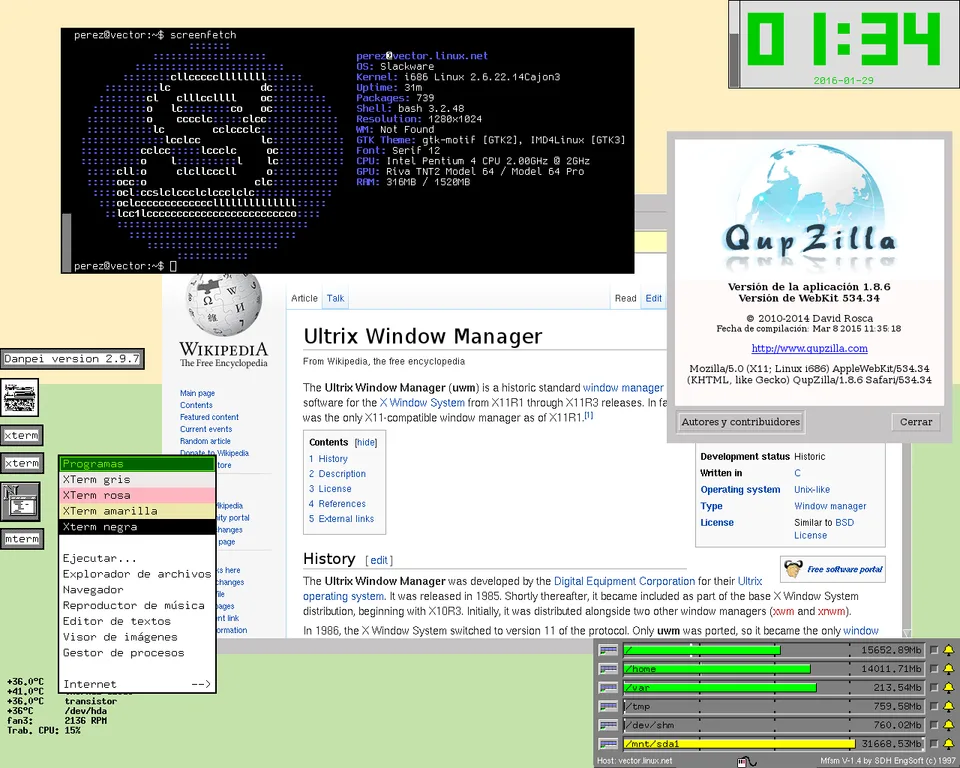Image resolution: width=960 pixels, height=768 pixels.
Task: Switch to Wikipedia's Article tab
Action: (x=304, y=298)
